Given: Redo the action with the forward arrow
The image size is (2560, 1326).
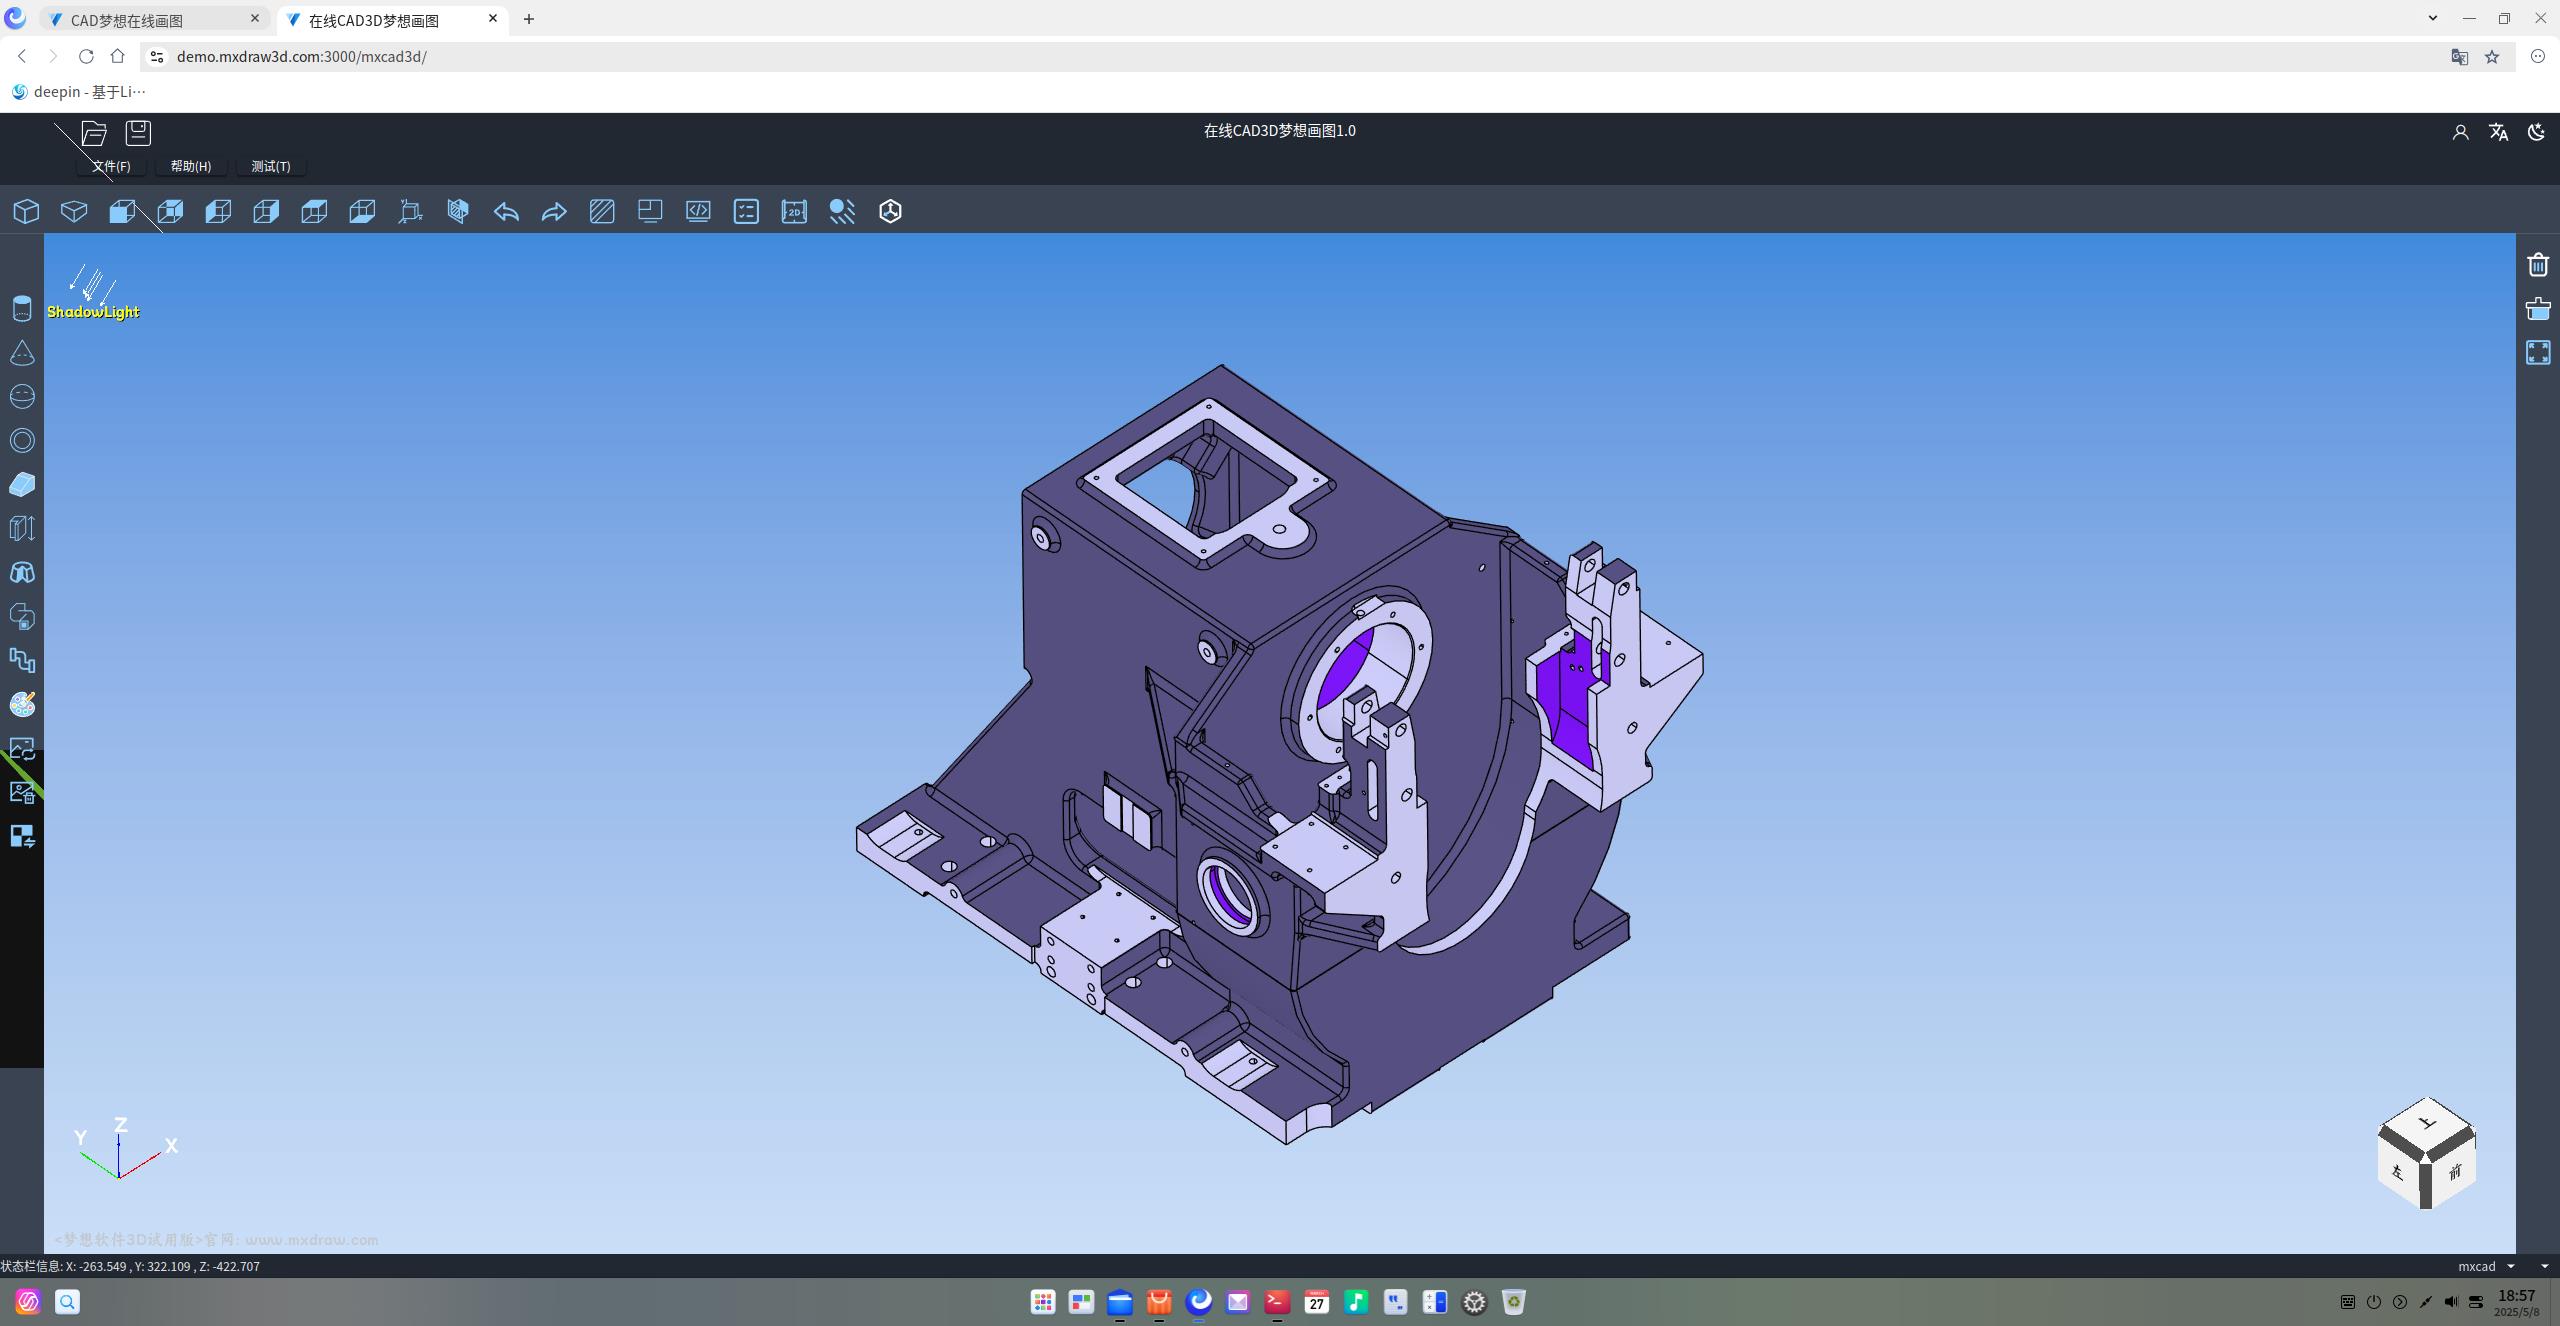Looking at the screenshot, I should pyautogui.click(x=554, y=211).
